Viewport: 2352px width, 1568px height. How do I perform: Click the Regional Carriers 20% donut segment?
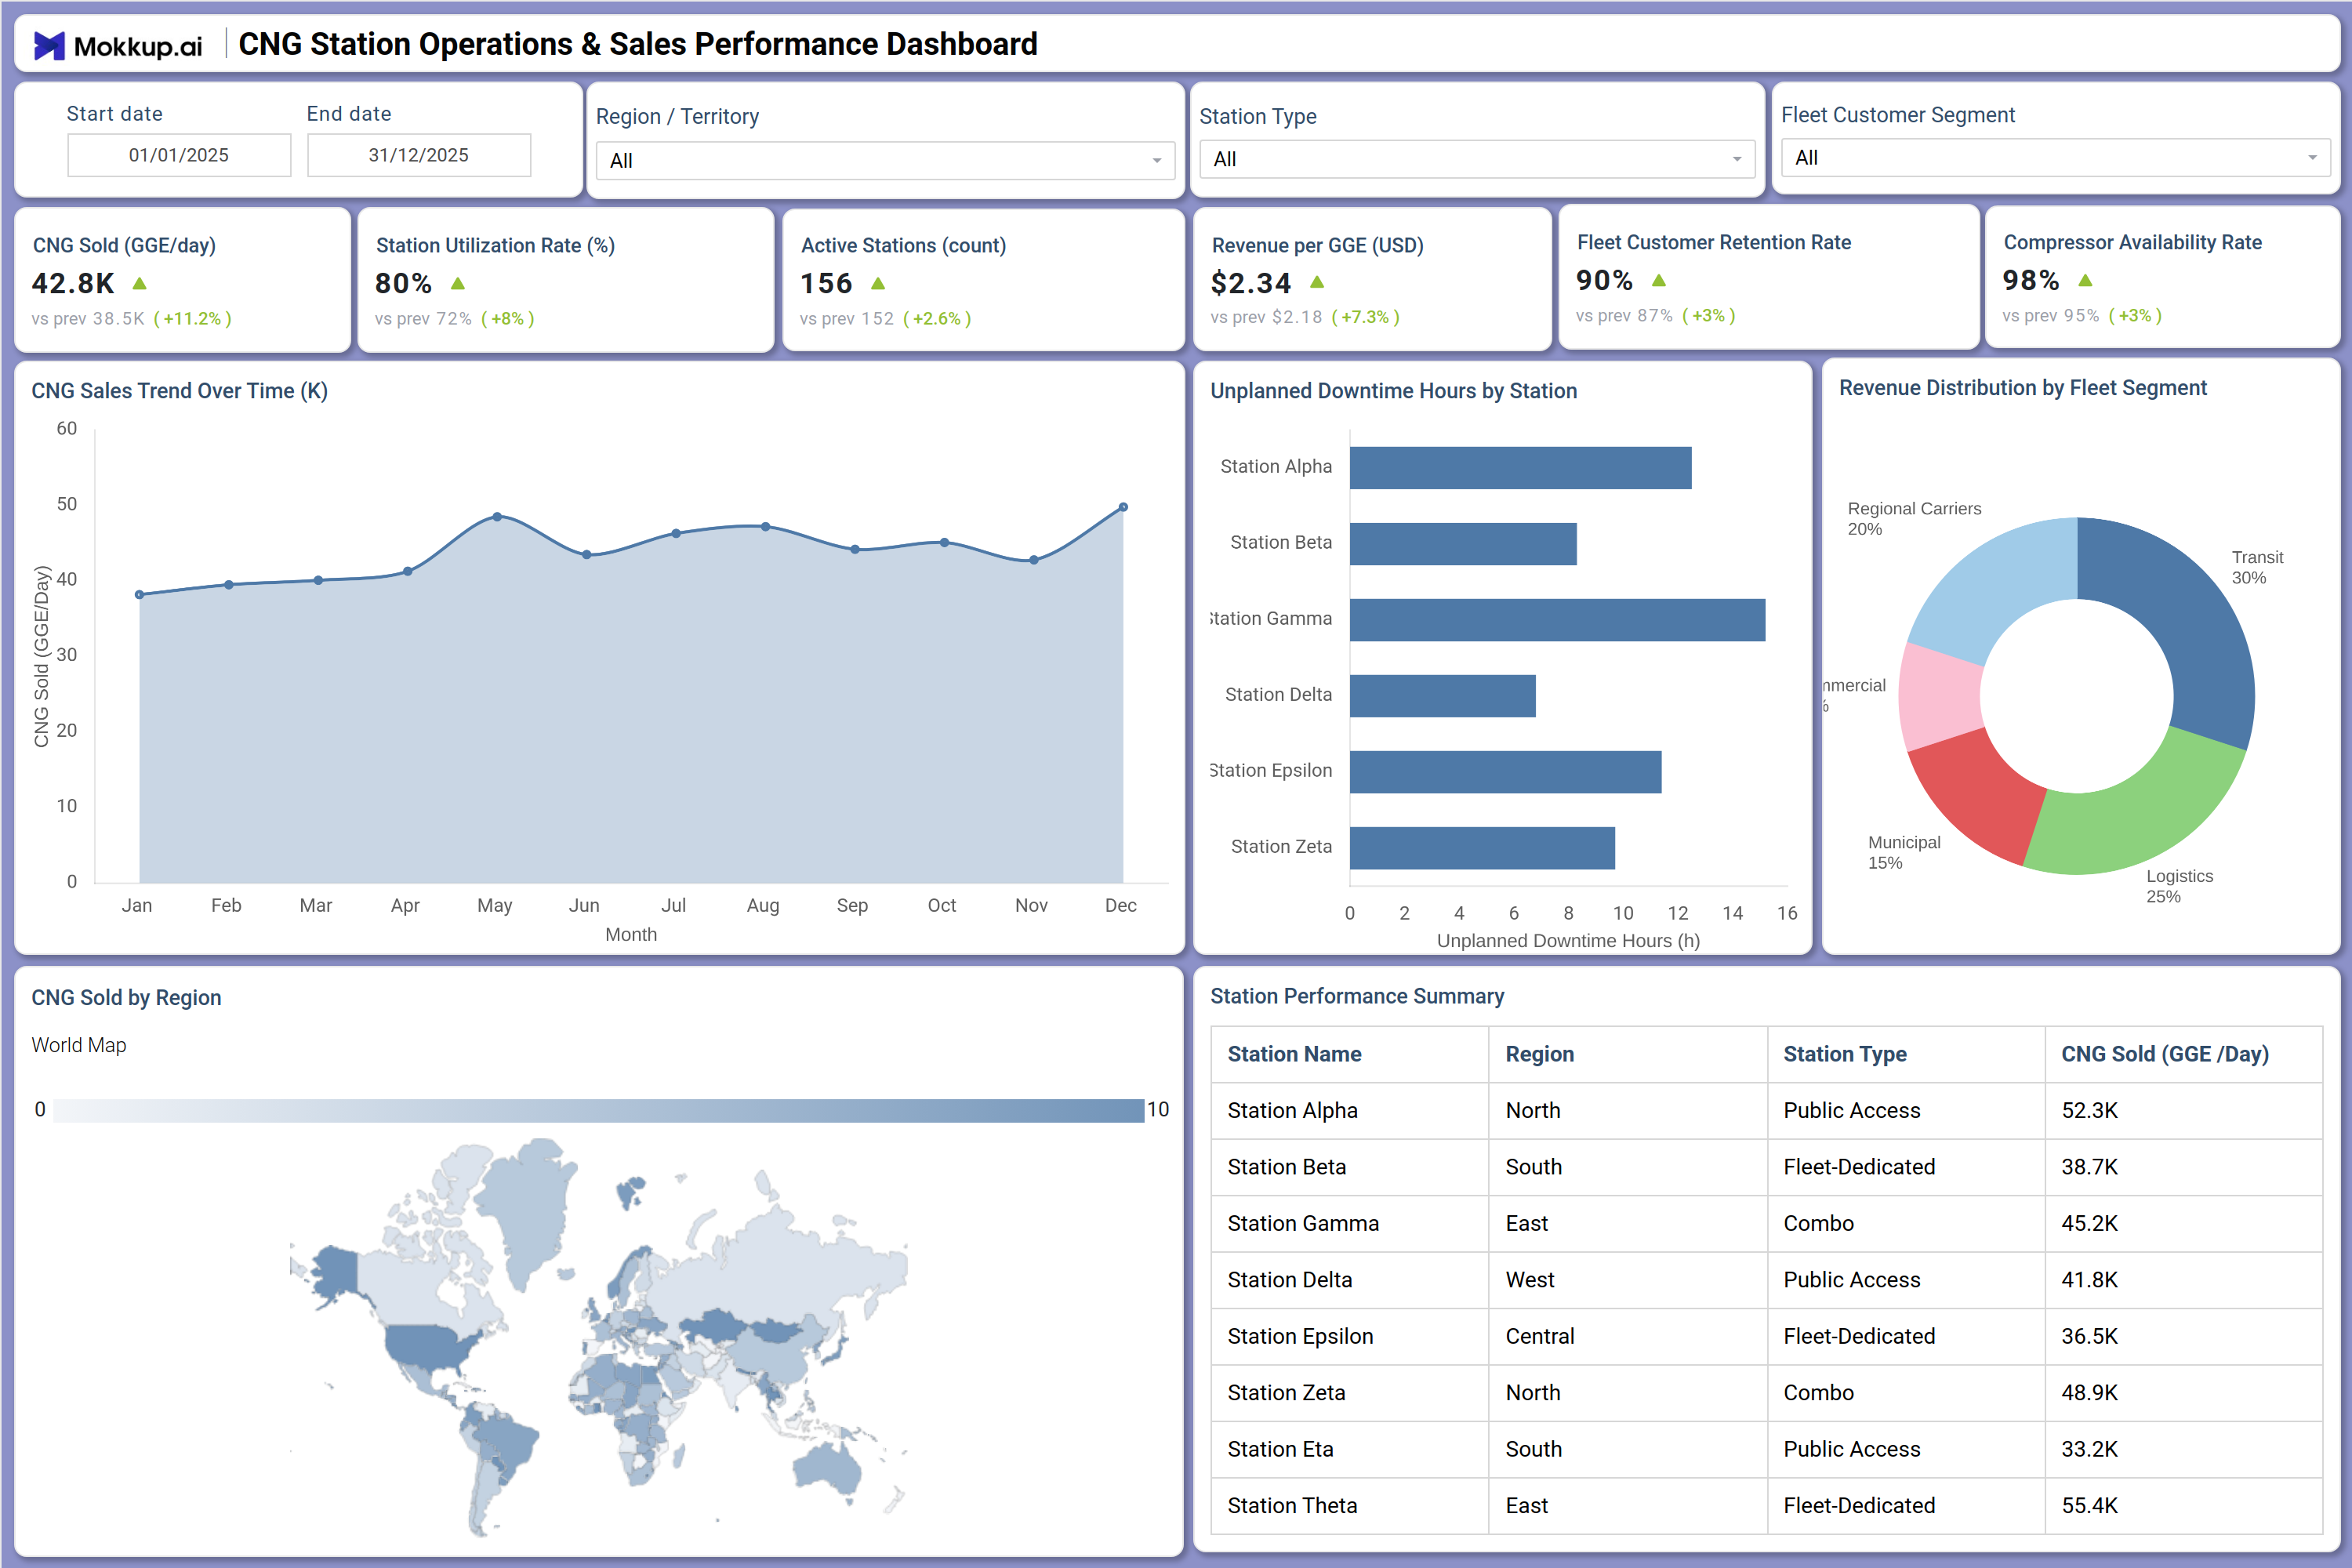tap(1995, 585)
